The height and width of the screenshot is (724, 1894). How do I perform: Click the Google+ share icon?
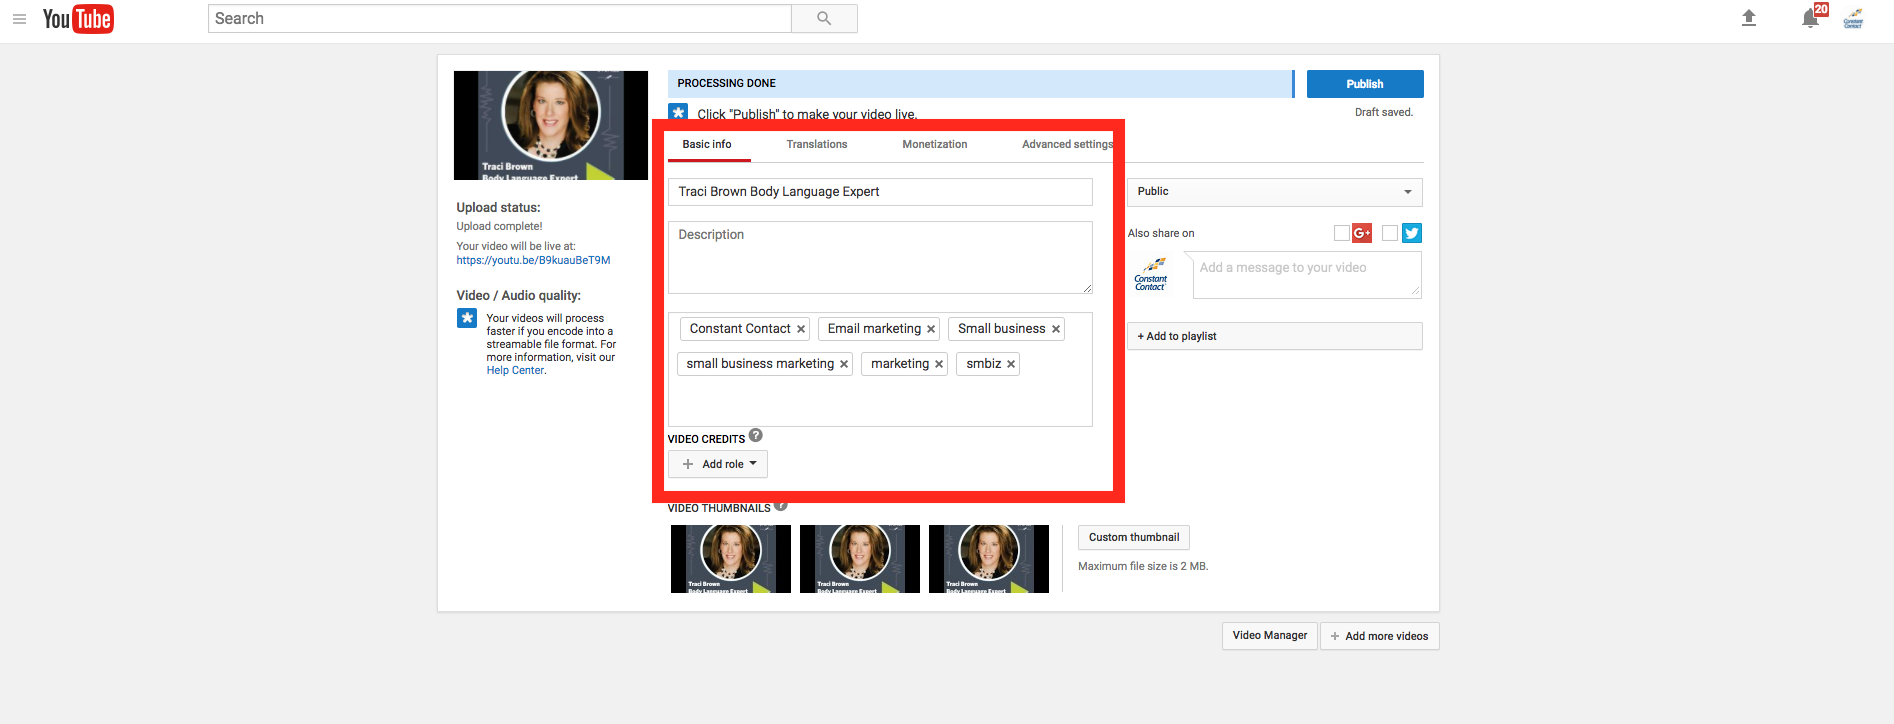1362,233
